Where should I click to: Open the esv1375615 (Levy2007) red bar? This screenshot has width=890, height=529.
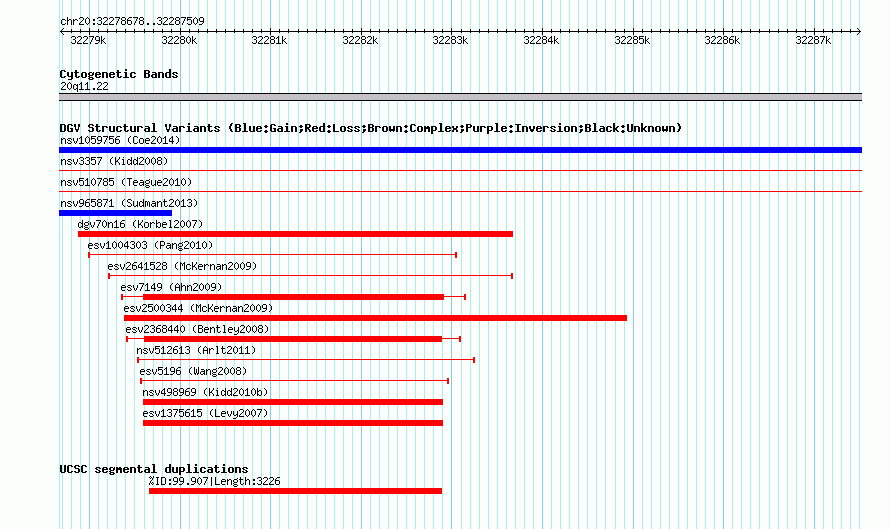tap(293, 423)
